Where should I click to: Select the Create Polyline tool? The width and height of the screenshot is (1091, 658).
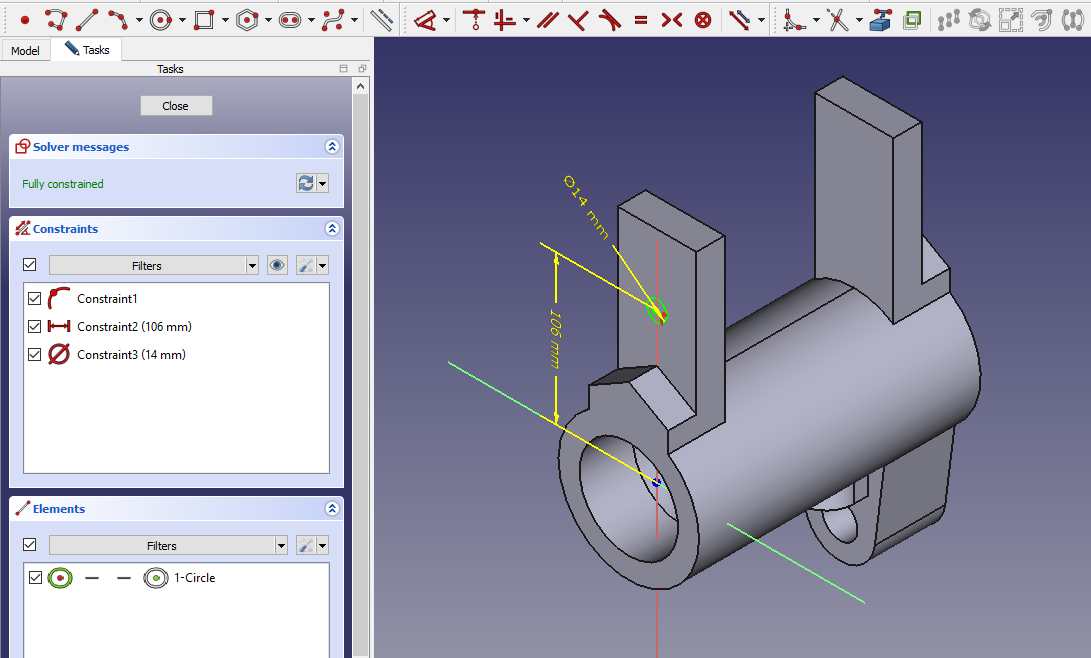56,19
